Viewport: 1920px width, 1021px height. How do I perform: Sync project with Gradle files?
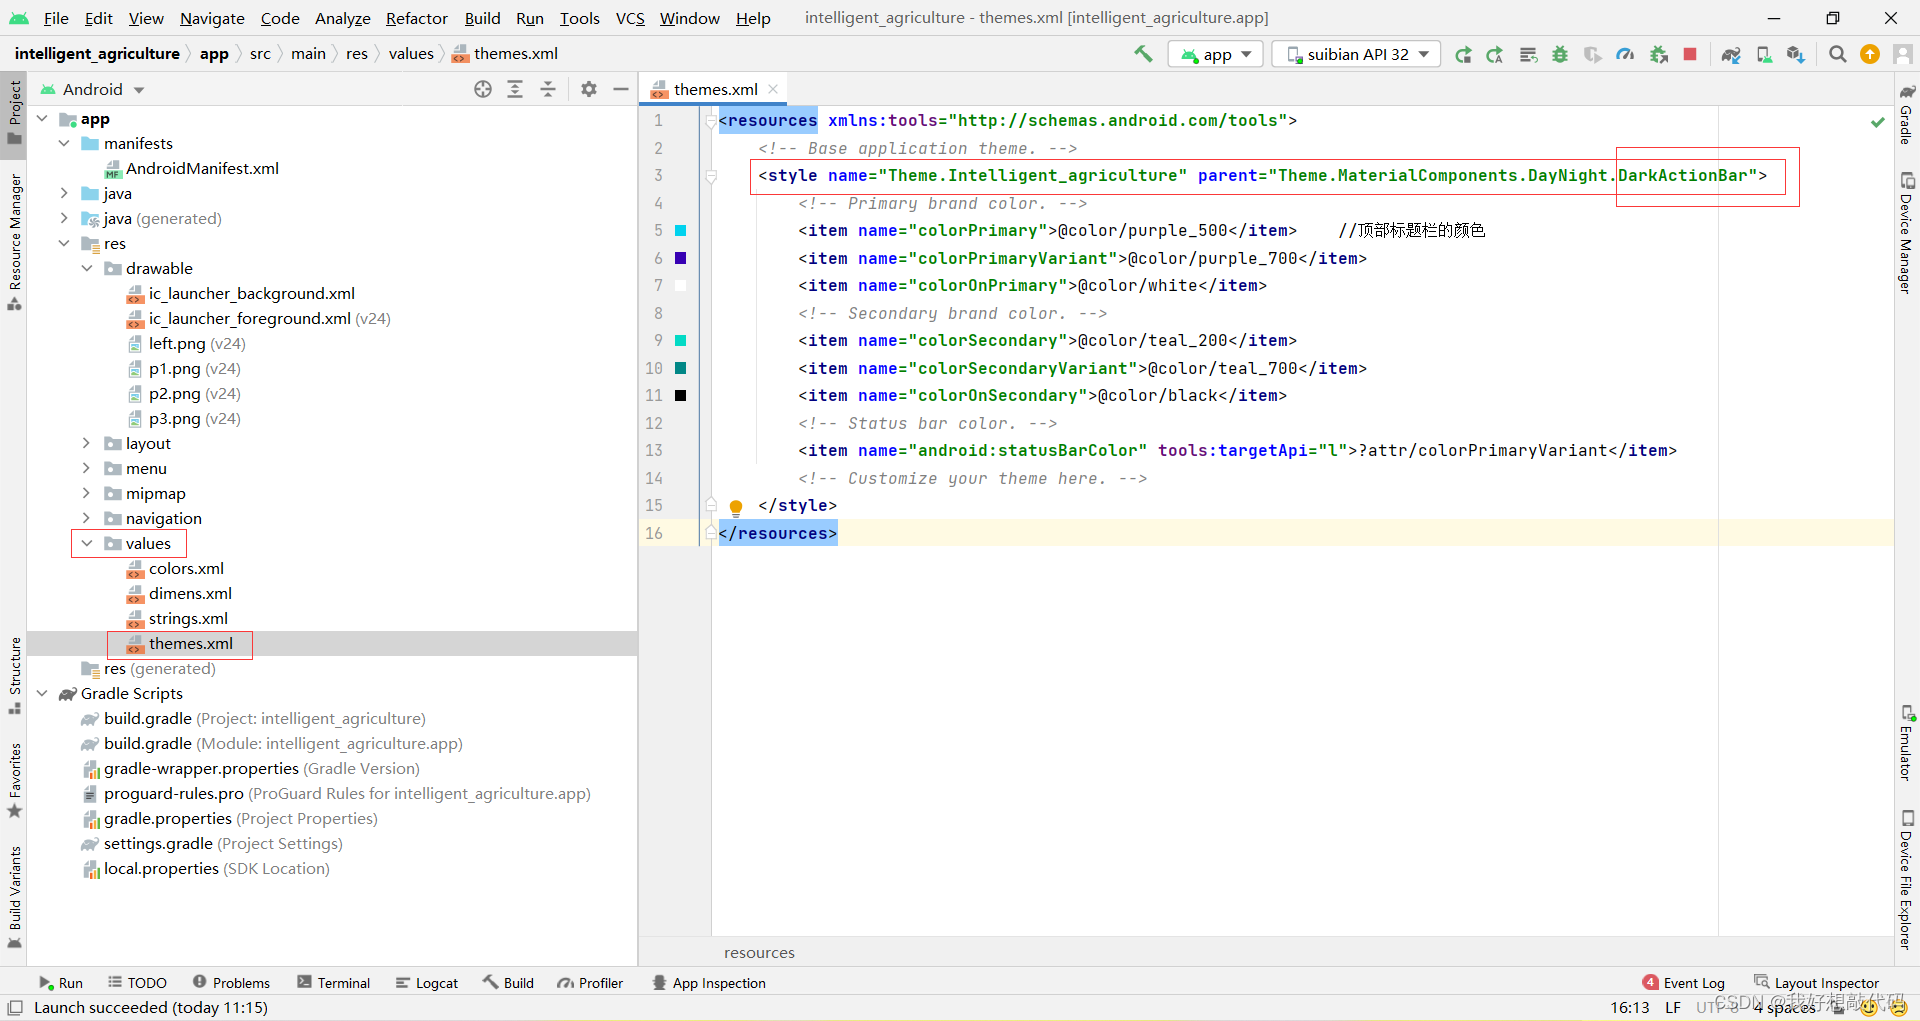1731,54
